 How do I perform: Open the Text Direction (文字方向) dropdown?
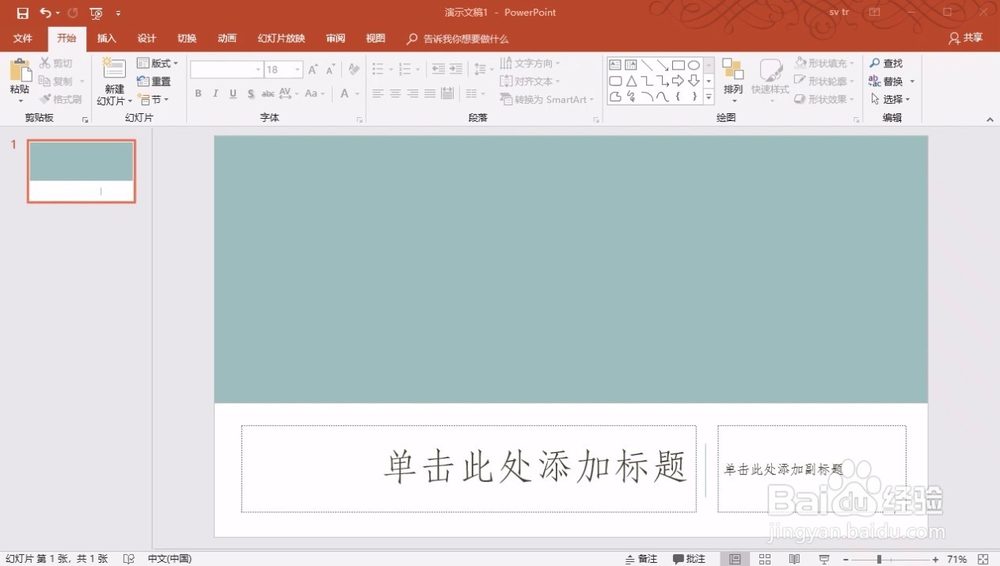(530, 63)
